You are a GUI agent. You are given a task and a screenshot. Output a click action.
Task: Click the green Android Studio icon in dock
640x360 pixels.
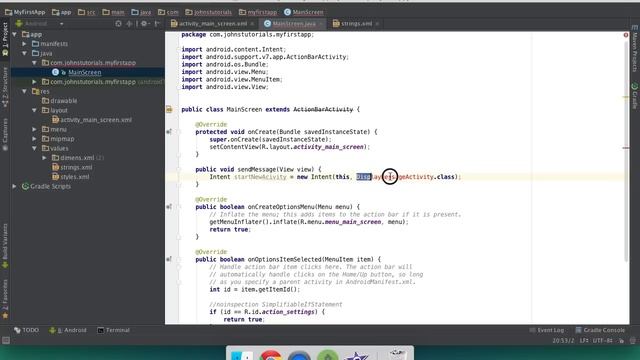(x=328, y=355)
